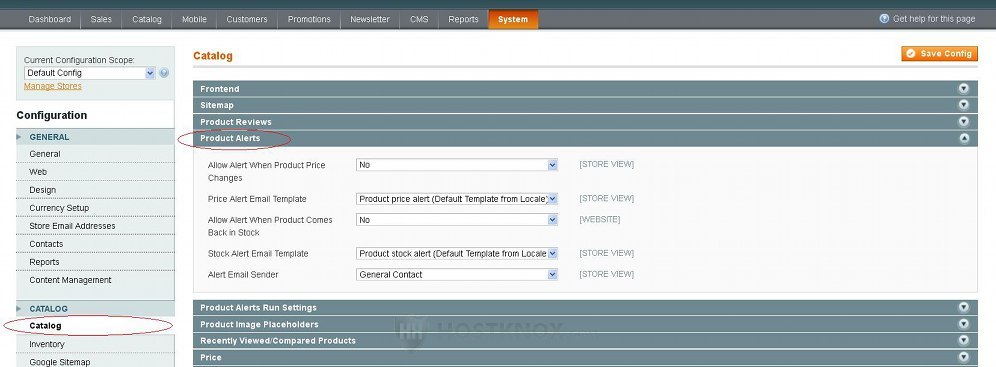The width and height of the screenshot is (996, 367).
Task: Open the Current Configuration Scope dropdown
Action: [90, 73]
